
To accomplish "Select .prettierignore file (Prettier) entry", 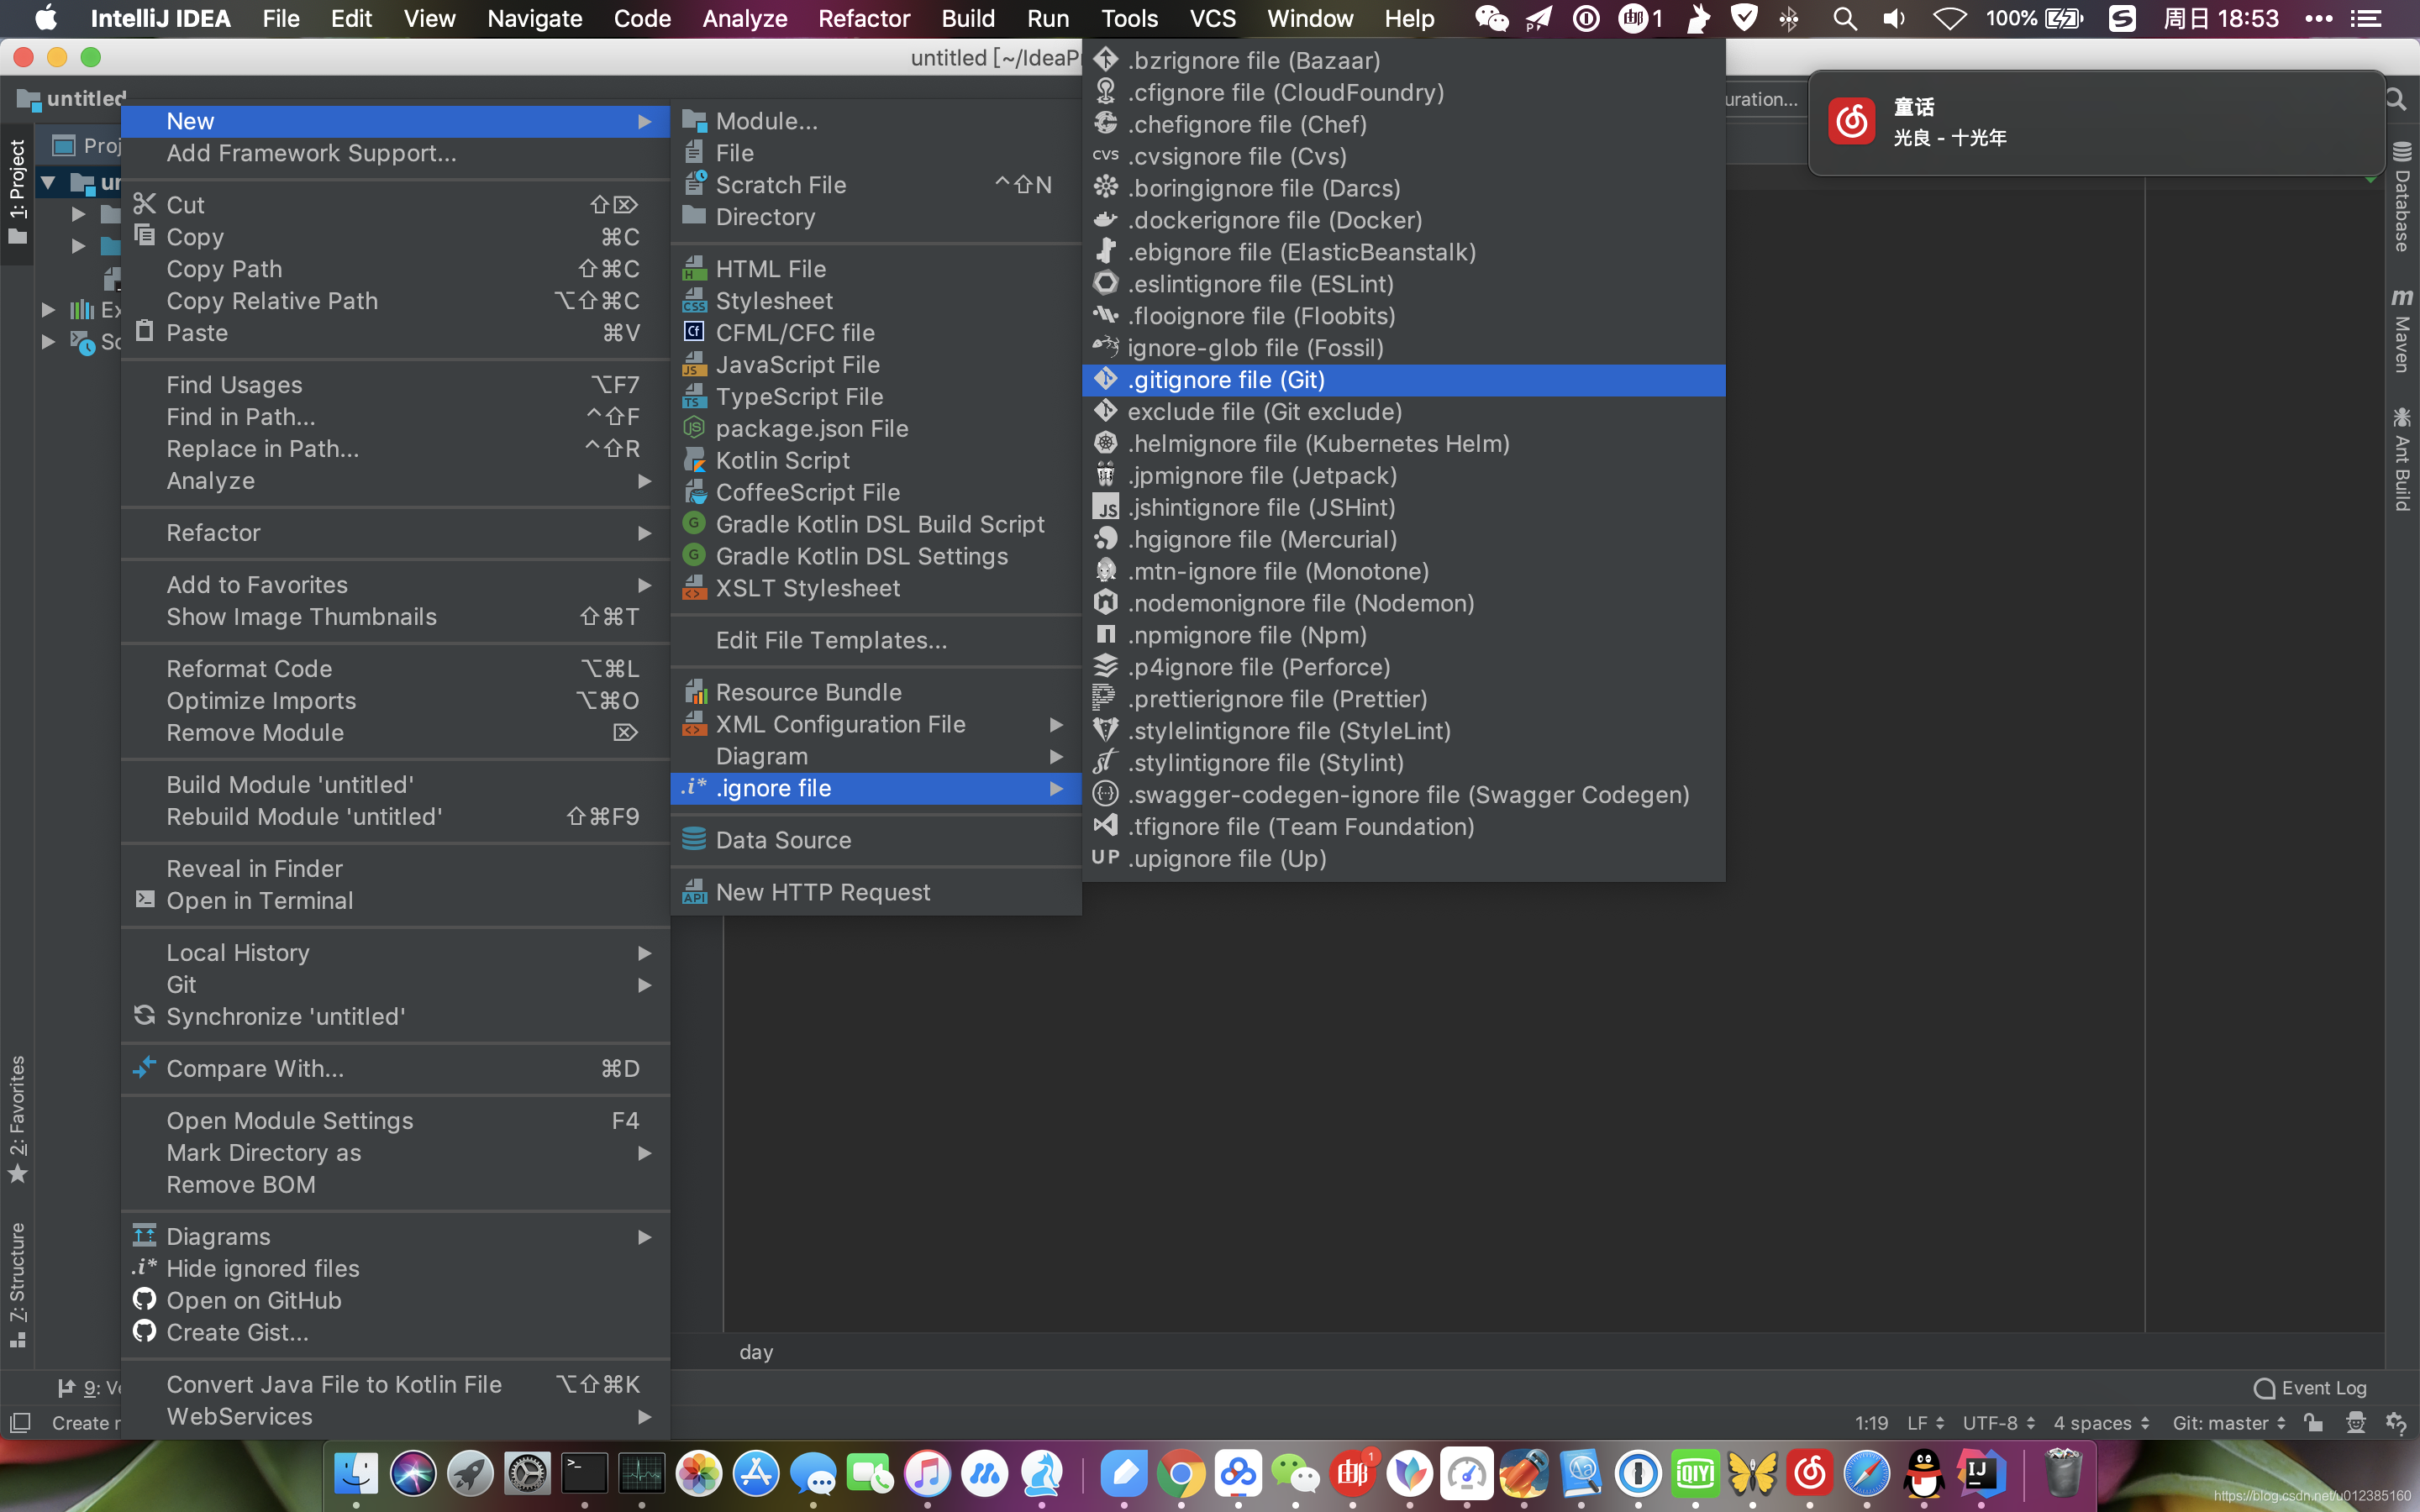I will click(x=1279, y=699).
